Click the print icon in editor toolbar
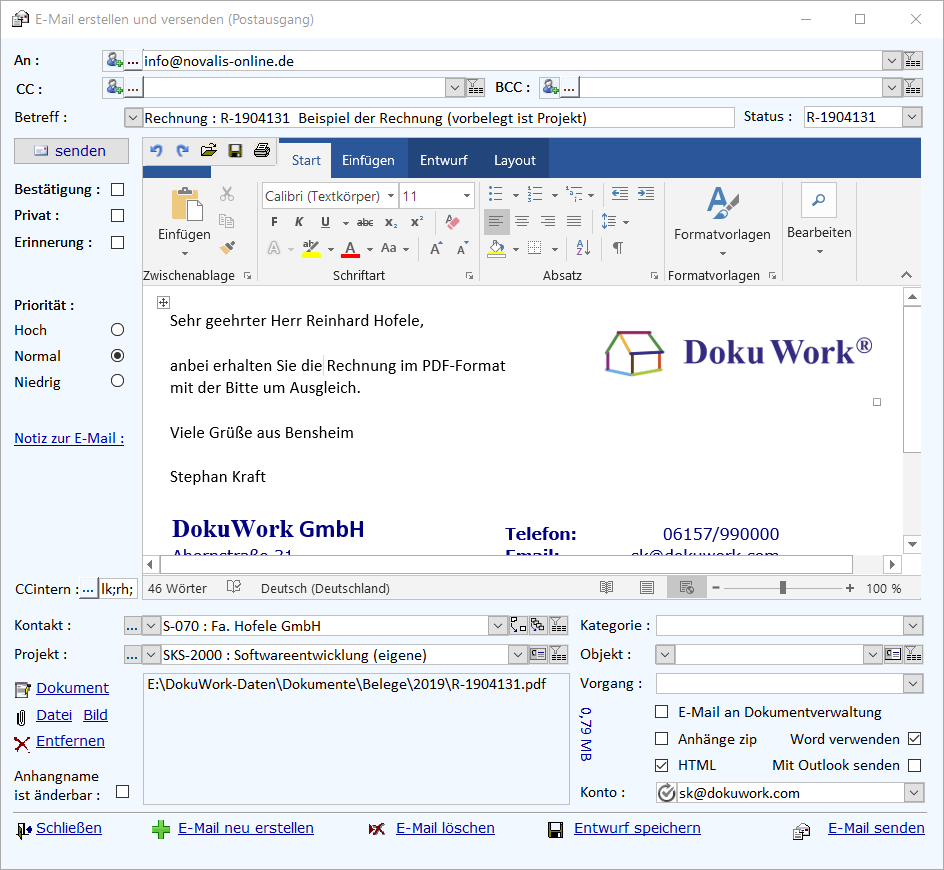The width and height of the screenshot is (944, 870). pos(262,151)
